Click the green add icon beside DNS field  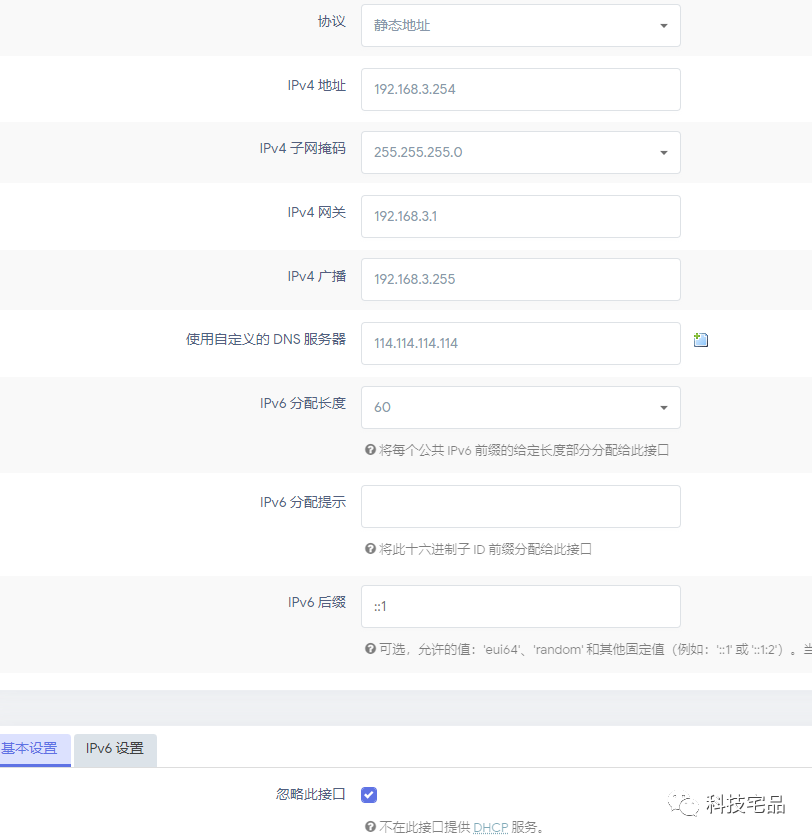coord(700,340)
